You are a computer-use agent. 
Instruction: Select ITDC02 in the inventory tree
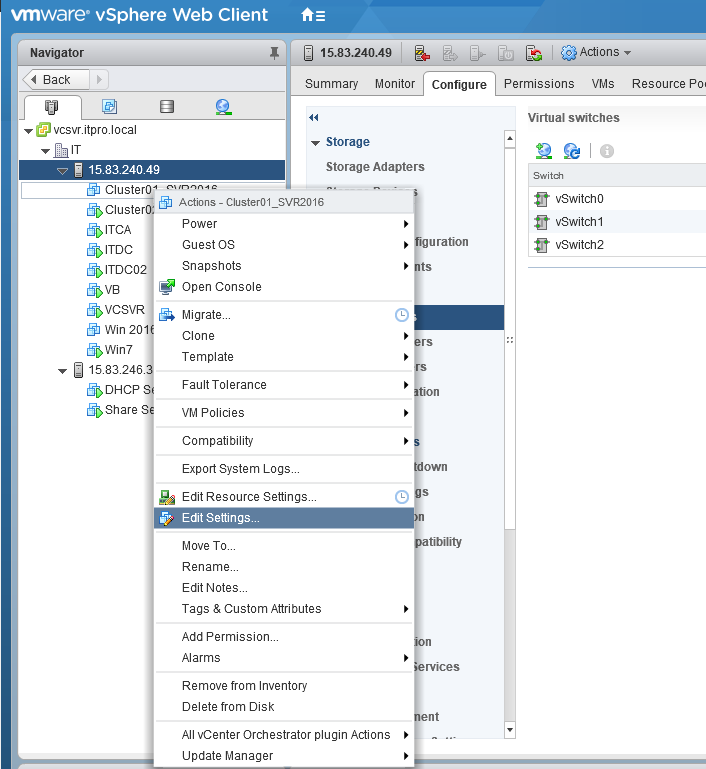[x=126, y=270]
